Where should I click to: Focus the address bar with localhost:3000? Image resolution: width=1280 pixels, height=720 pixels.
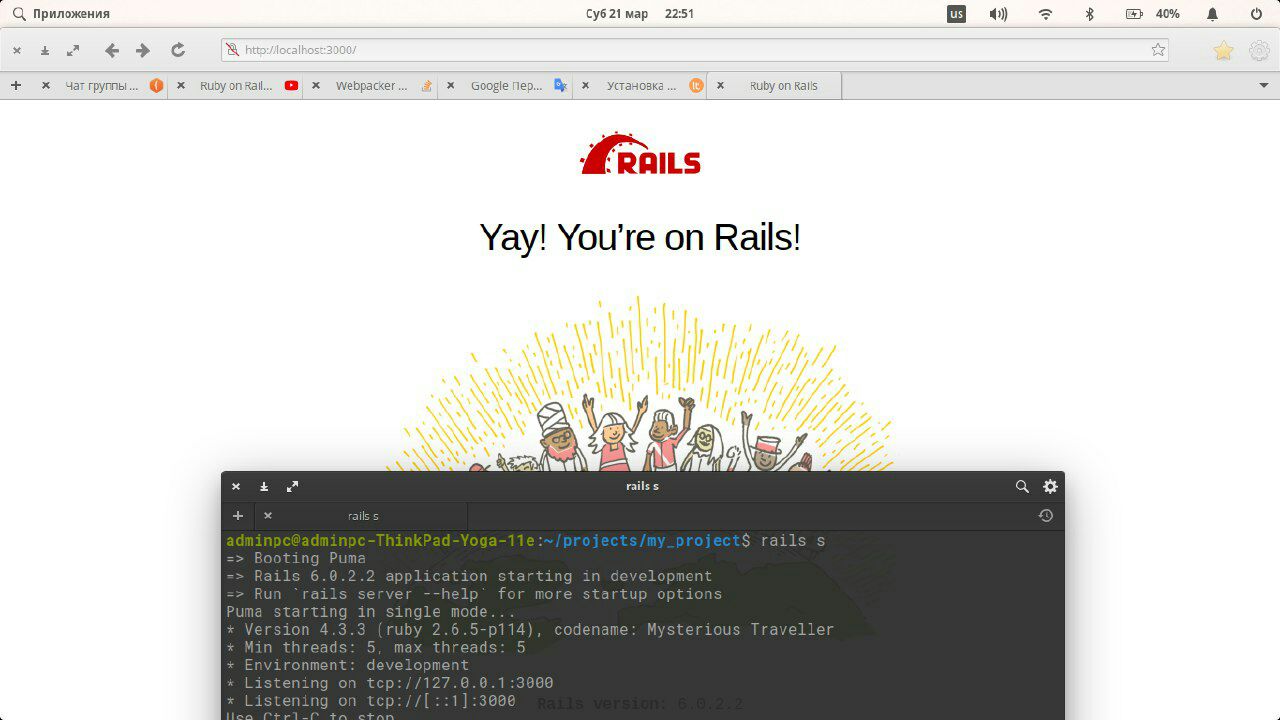tap(695, 50)
